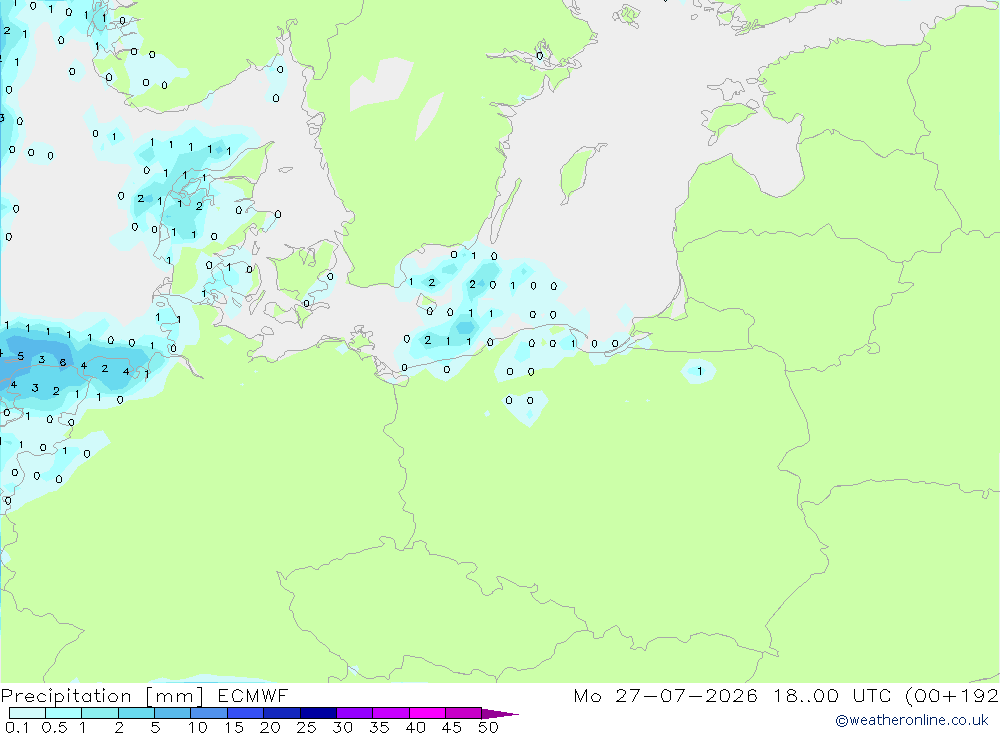Click the legend value '25'
This screenshot has width=1000, height=733.
pos(306,727)
